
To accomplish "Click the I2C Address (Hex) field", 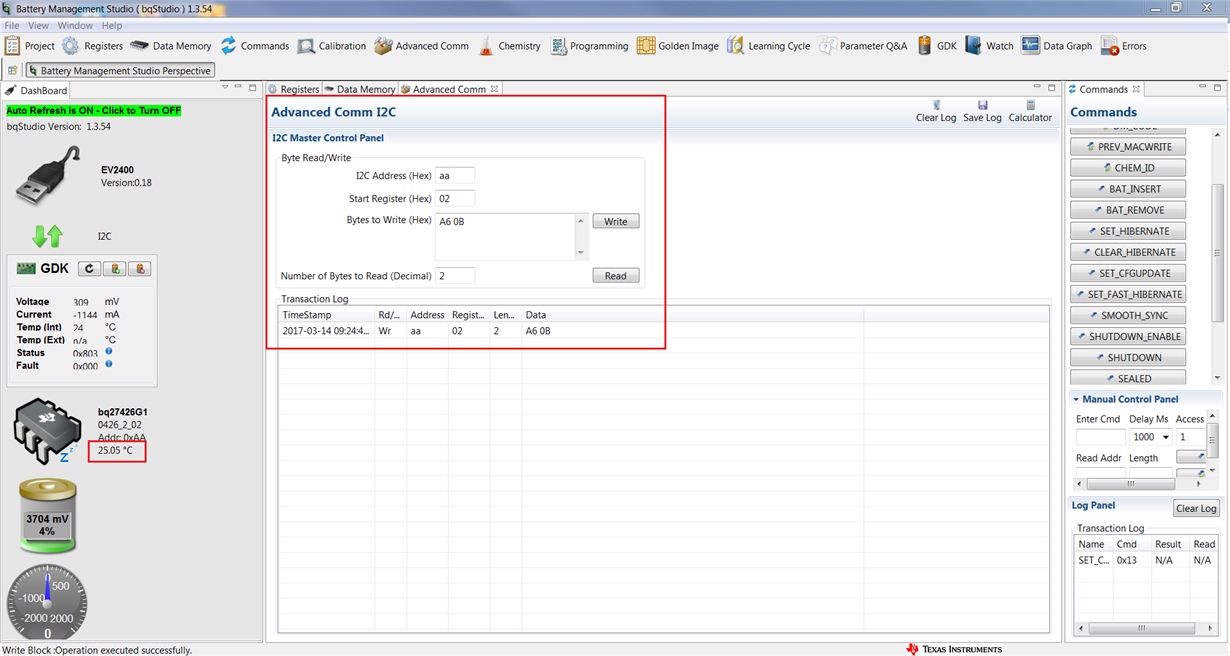I will coord(455,176).
